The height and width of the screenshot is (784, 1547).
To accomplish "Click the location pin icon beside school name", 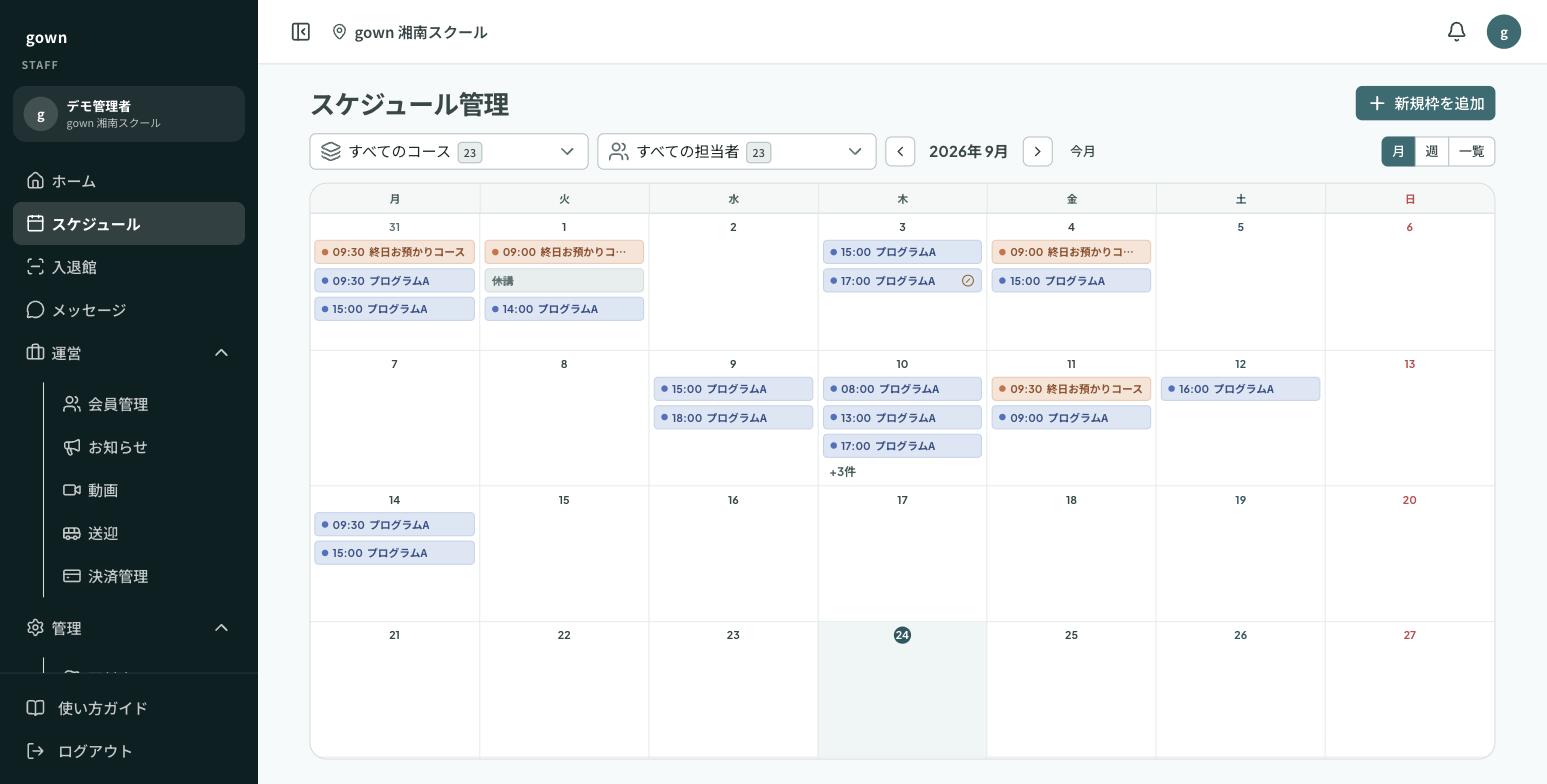I will [339, 32].
